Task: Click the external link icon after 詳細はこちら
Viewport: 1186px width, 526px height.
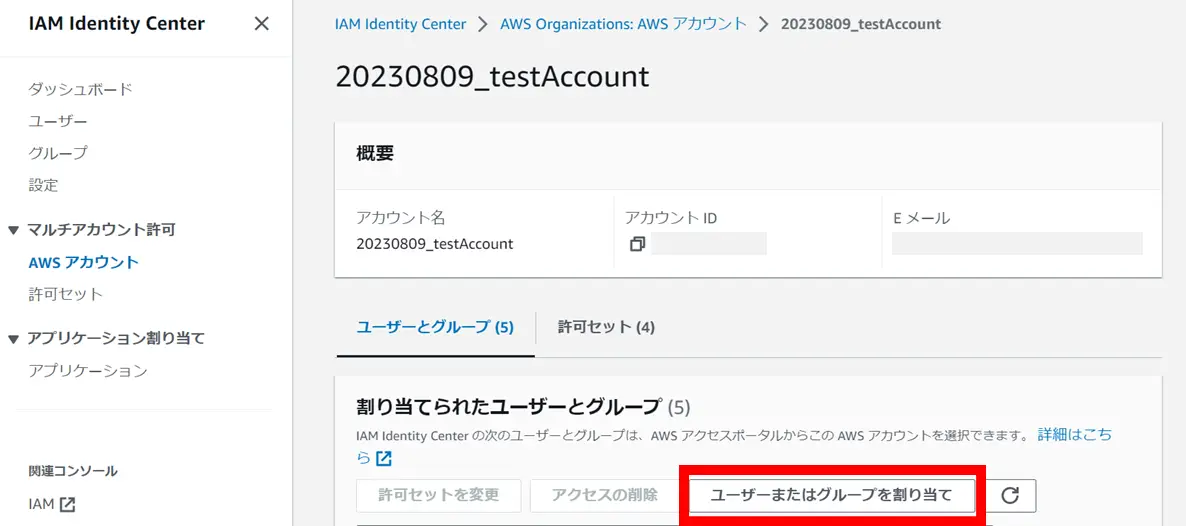Action: point(384,459)
